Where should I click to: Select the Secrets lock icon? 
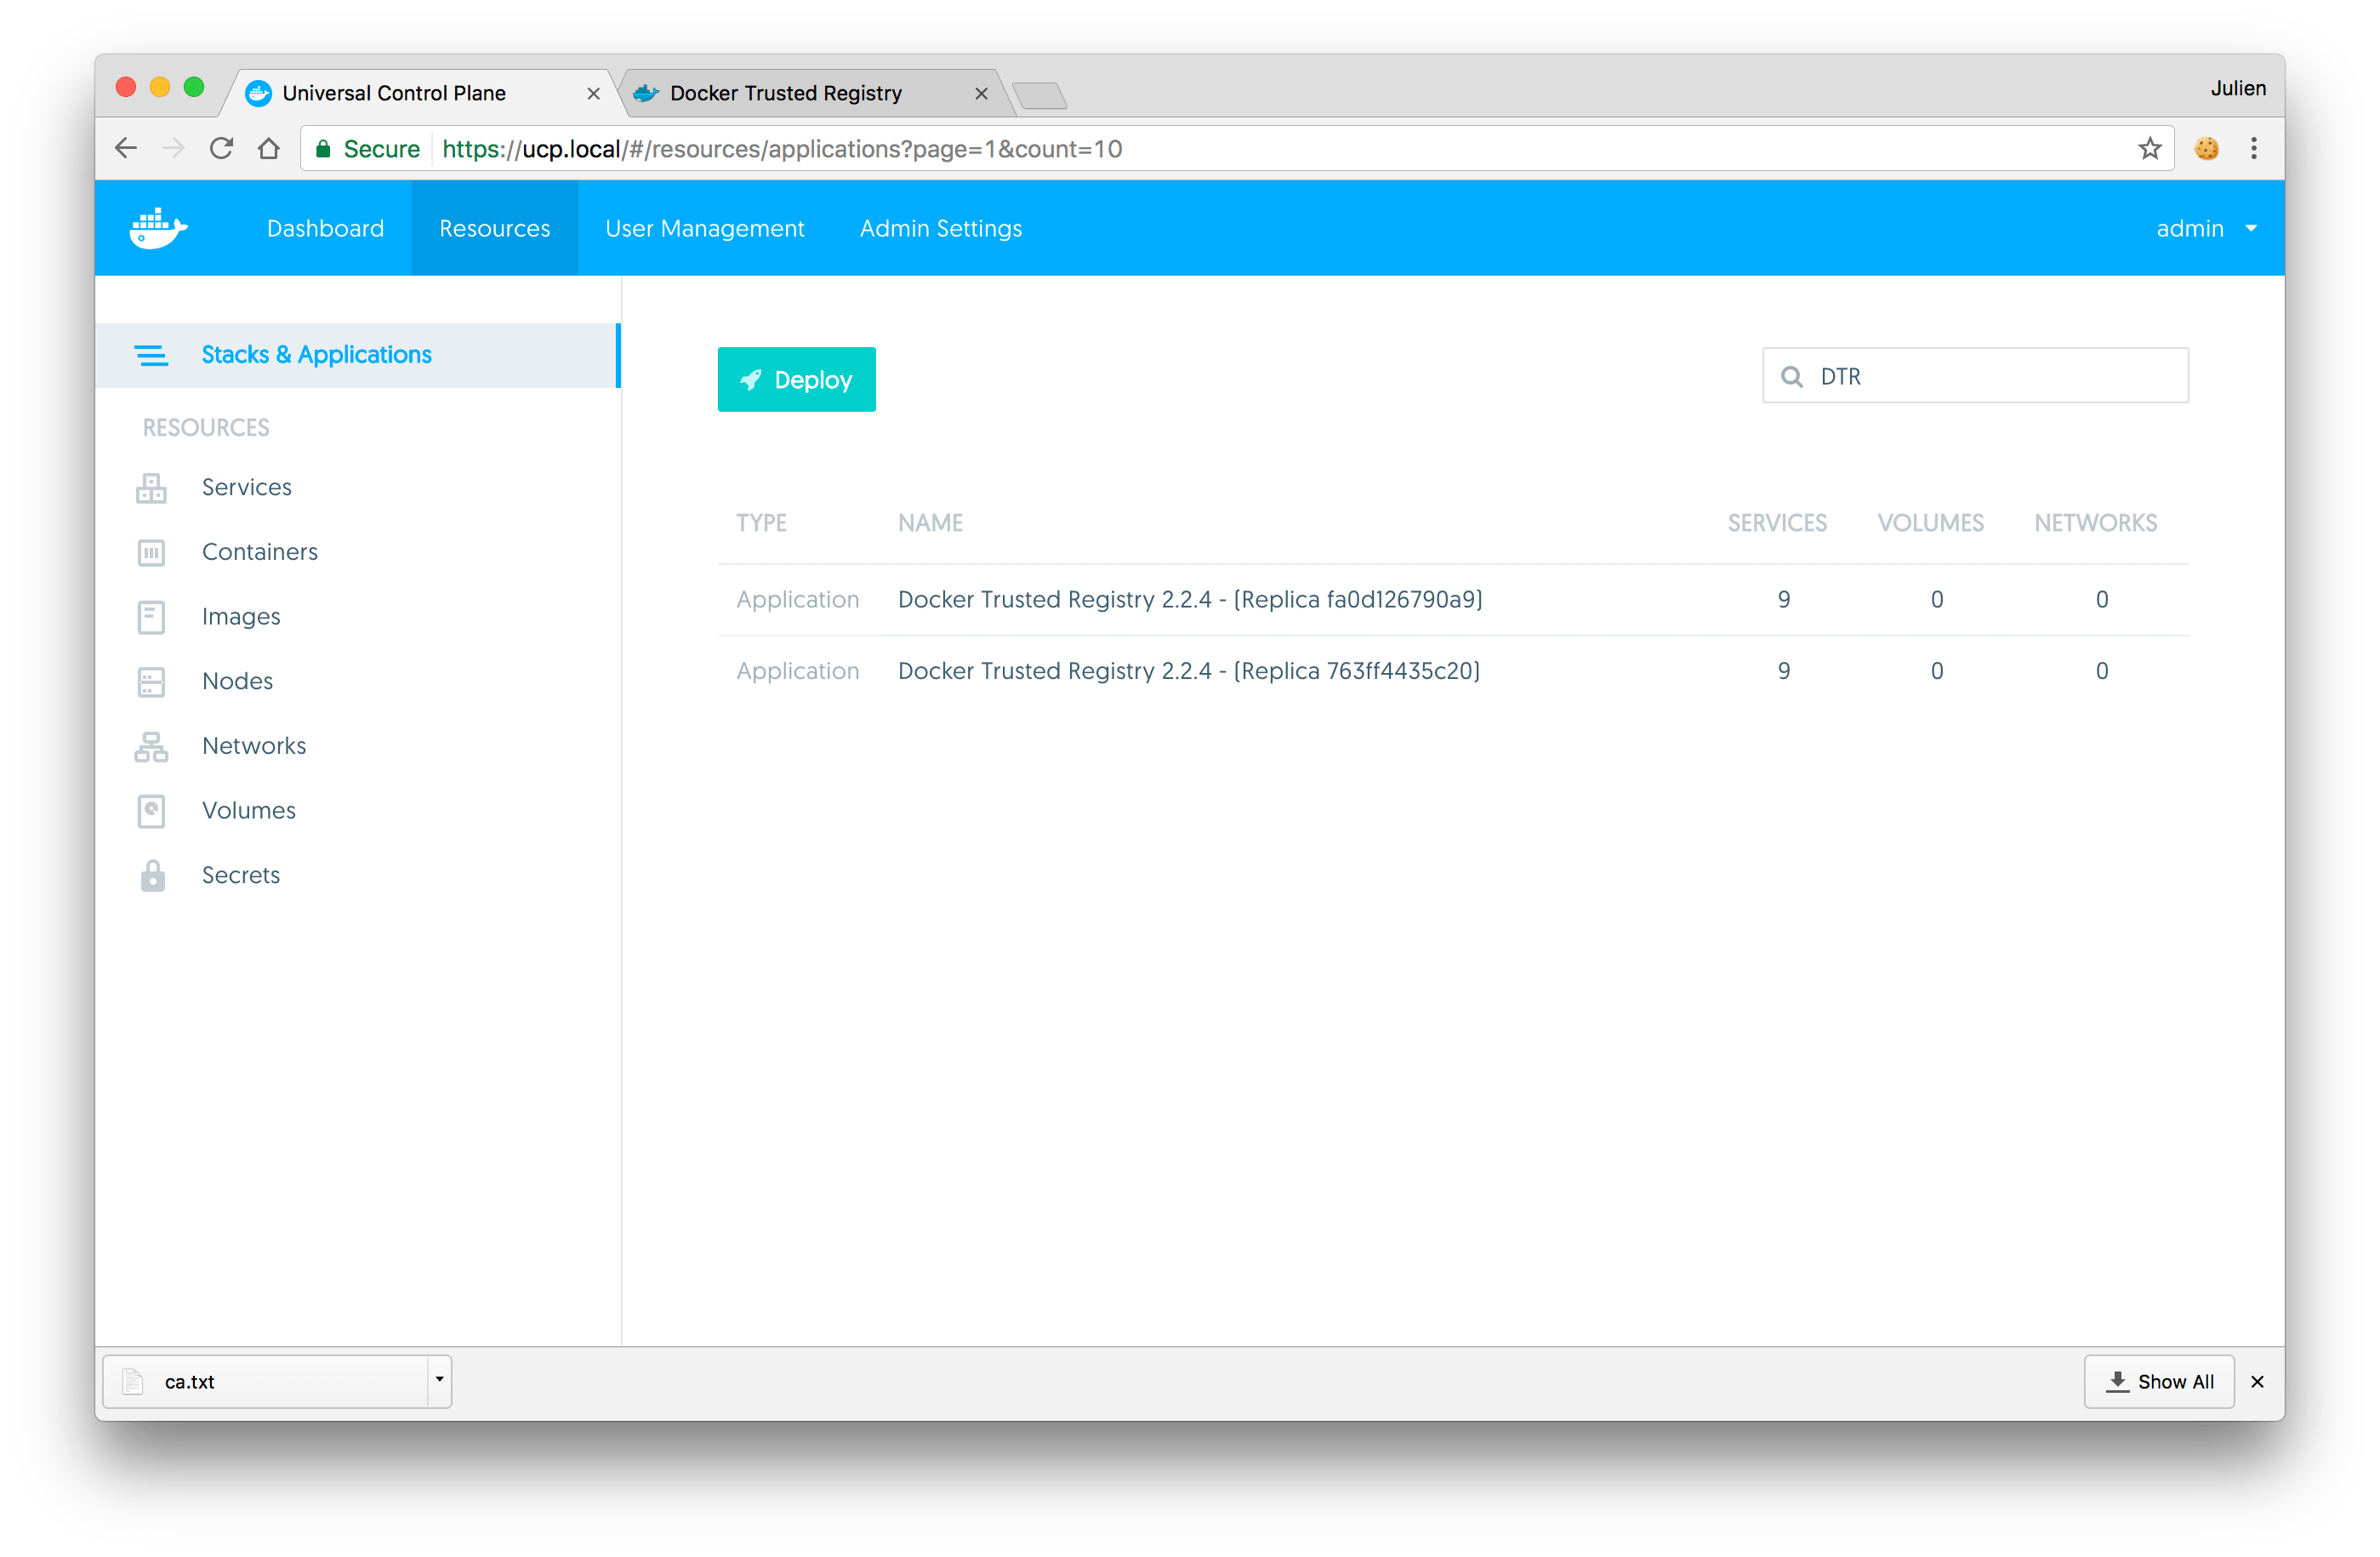point(151,875)
